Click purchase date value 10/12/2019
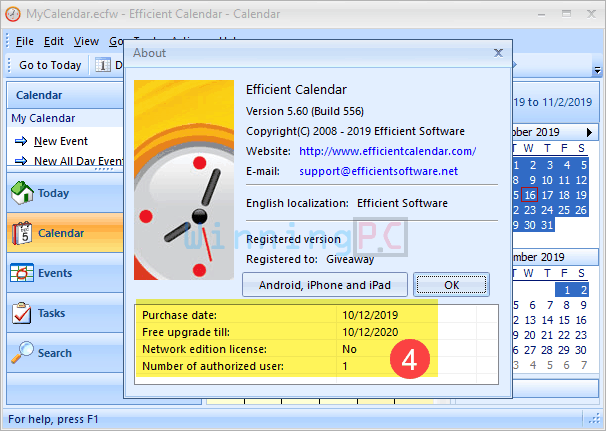The width and height of the screenshot is (606, 431). pos(370,315)
